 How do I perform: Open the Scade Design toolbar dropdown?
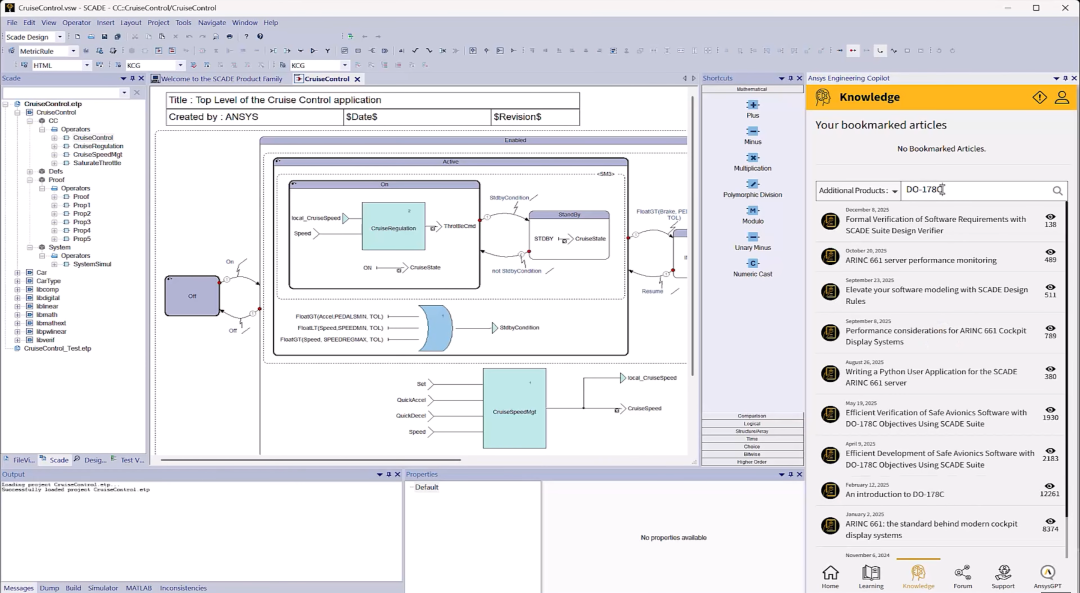click(60, 37)
